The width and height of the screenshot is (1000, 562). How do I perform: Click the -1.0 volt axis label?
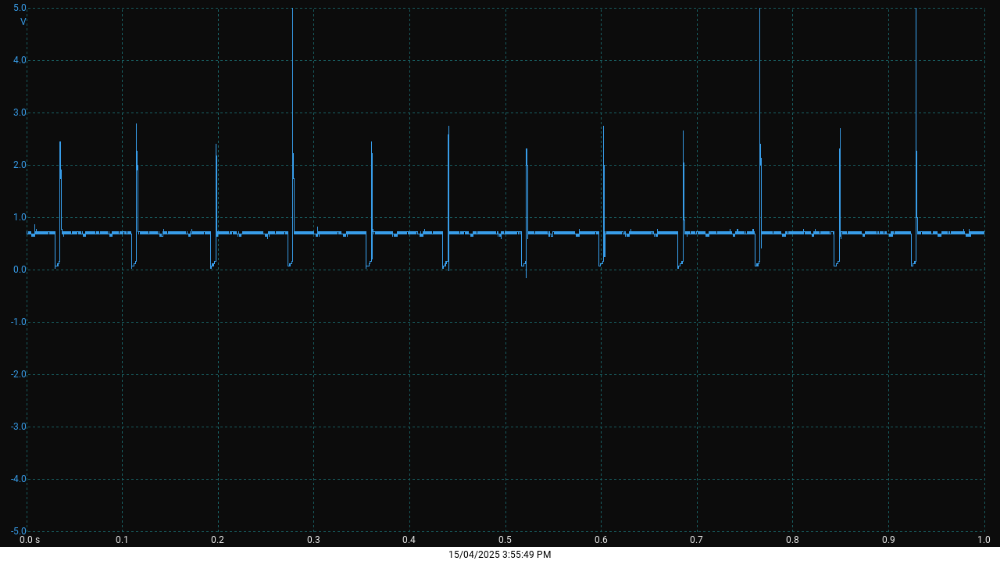[x=19, y=322]
